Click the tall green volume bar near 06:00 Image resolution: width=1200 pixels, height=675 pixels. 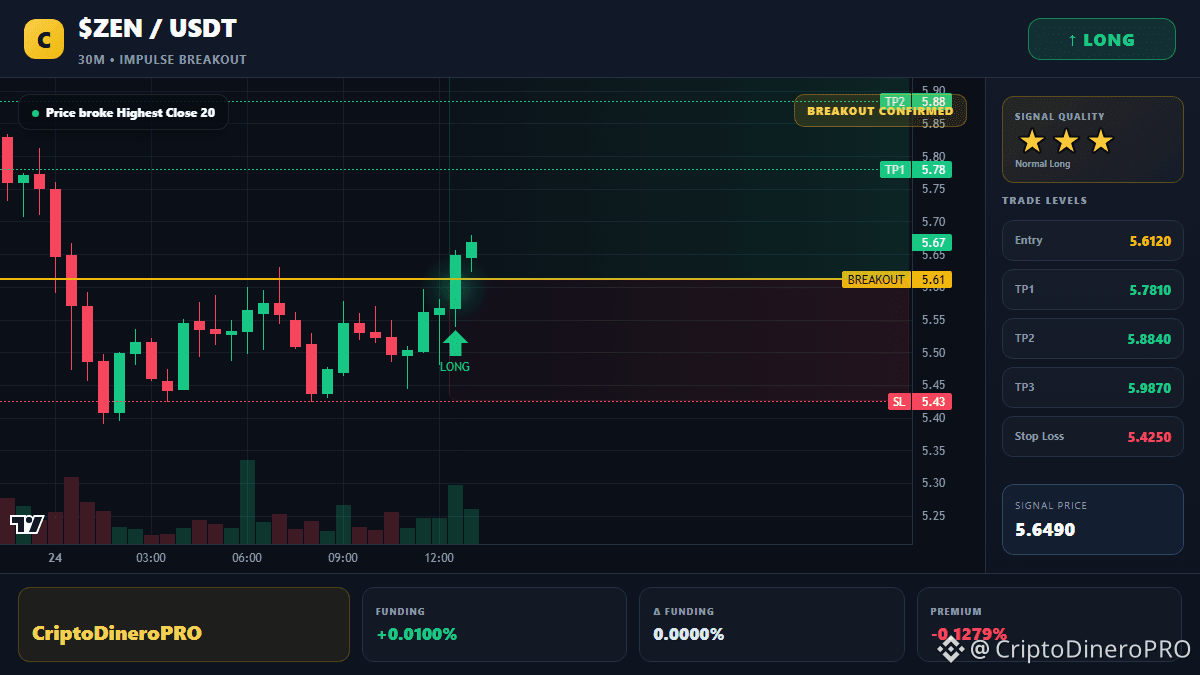[247, 502]
